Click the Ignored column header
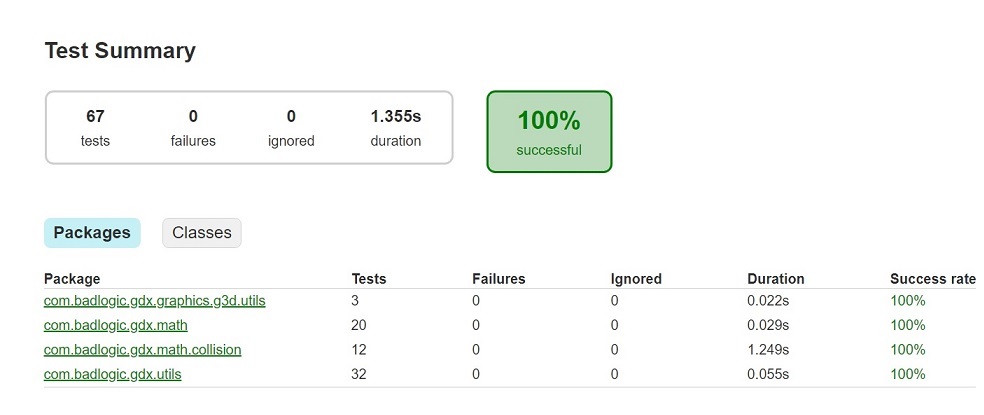Image resolution: width=984 pixels, height=415 pixels. pyautogui.click(x=636, y=279)
